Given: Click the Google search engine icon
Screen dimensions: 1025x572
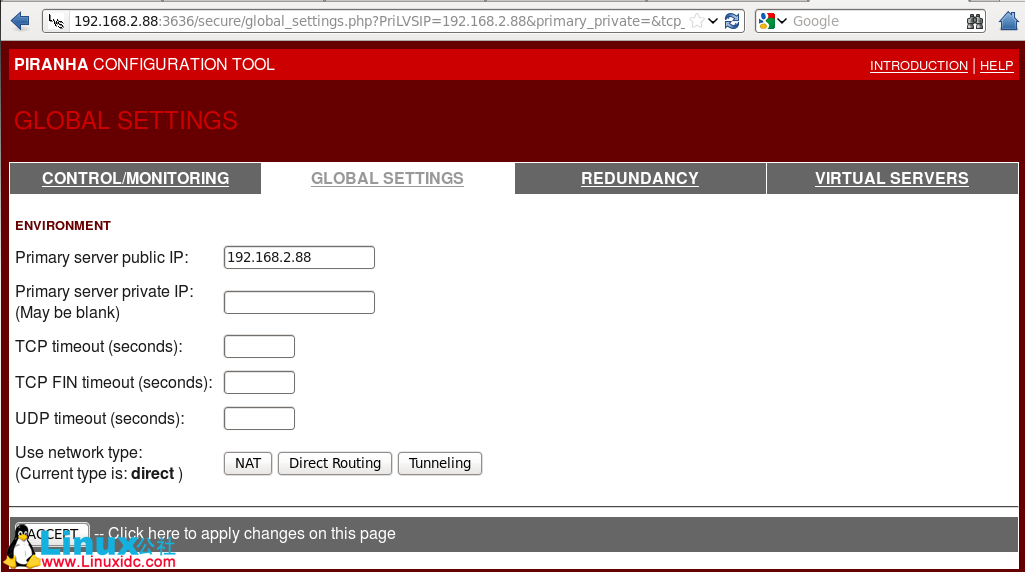Looking at the screenshot, I should (x=767, y=21).
